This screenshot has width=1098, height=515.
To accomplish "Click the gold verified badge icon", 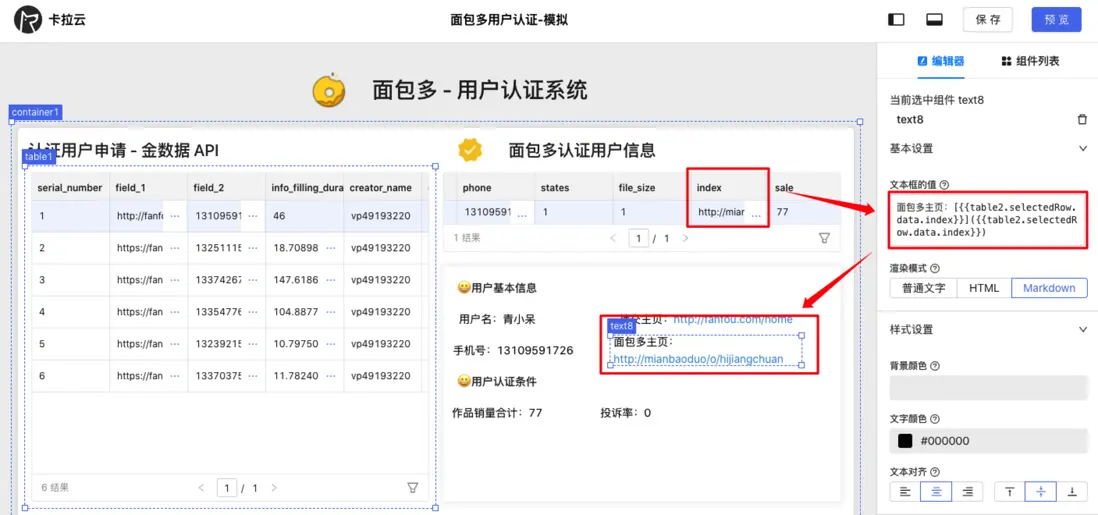I will point(470,149).
